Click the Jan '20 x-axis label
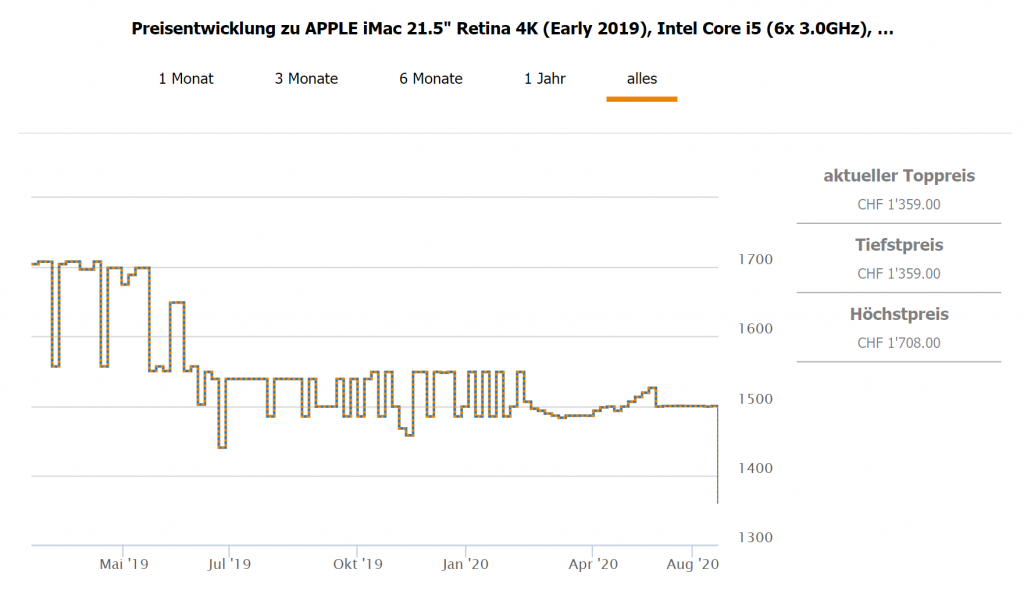Screen dimensions: 1024x594 tap(465, 565)
